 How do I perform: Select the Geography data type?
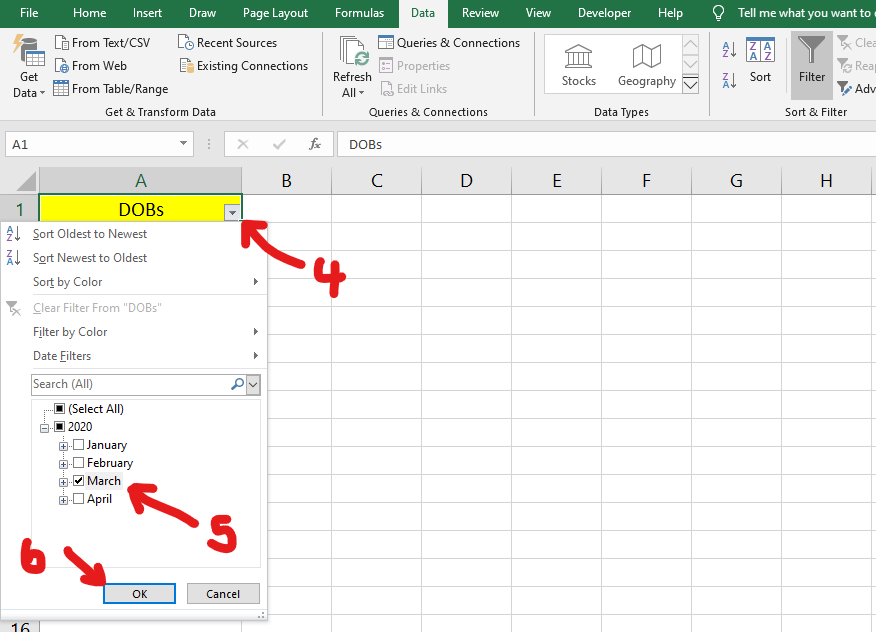[x=646, y=65]
